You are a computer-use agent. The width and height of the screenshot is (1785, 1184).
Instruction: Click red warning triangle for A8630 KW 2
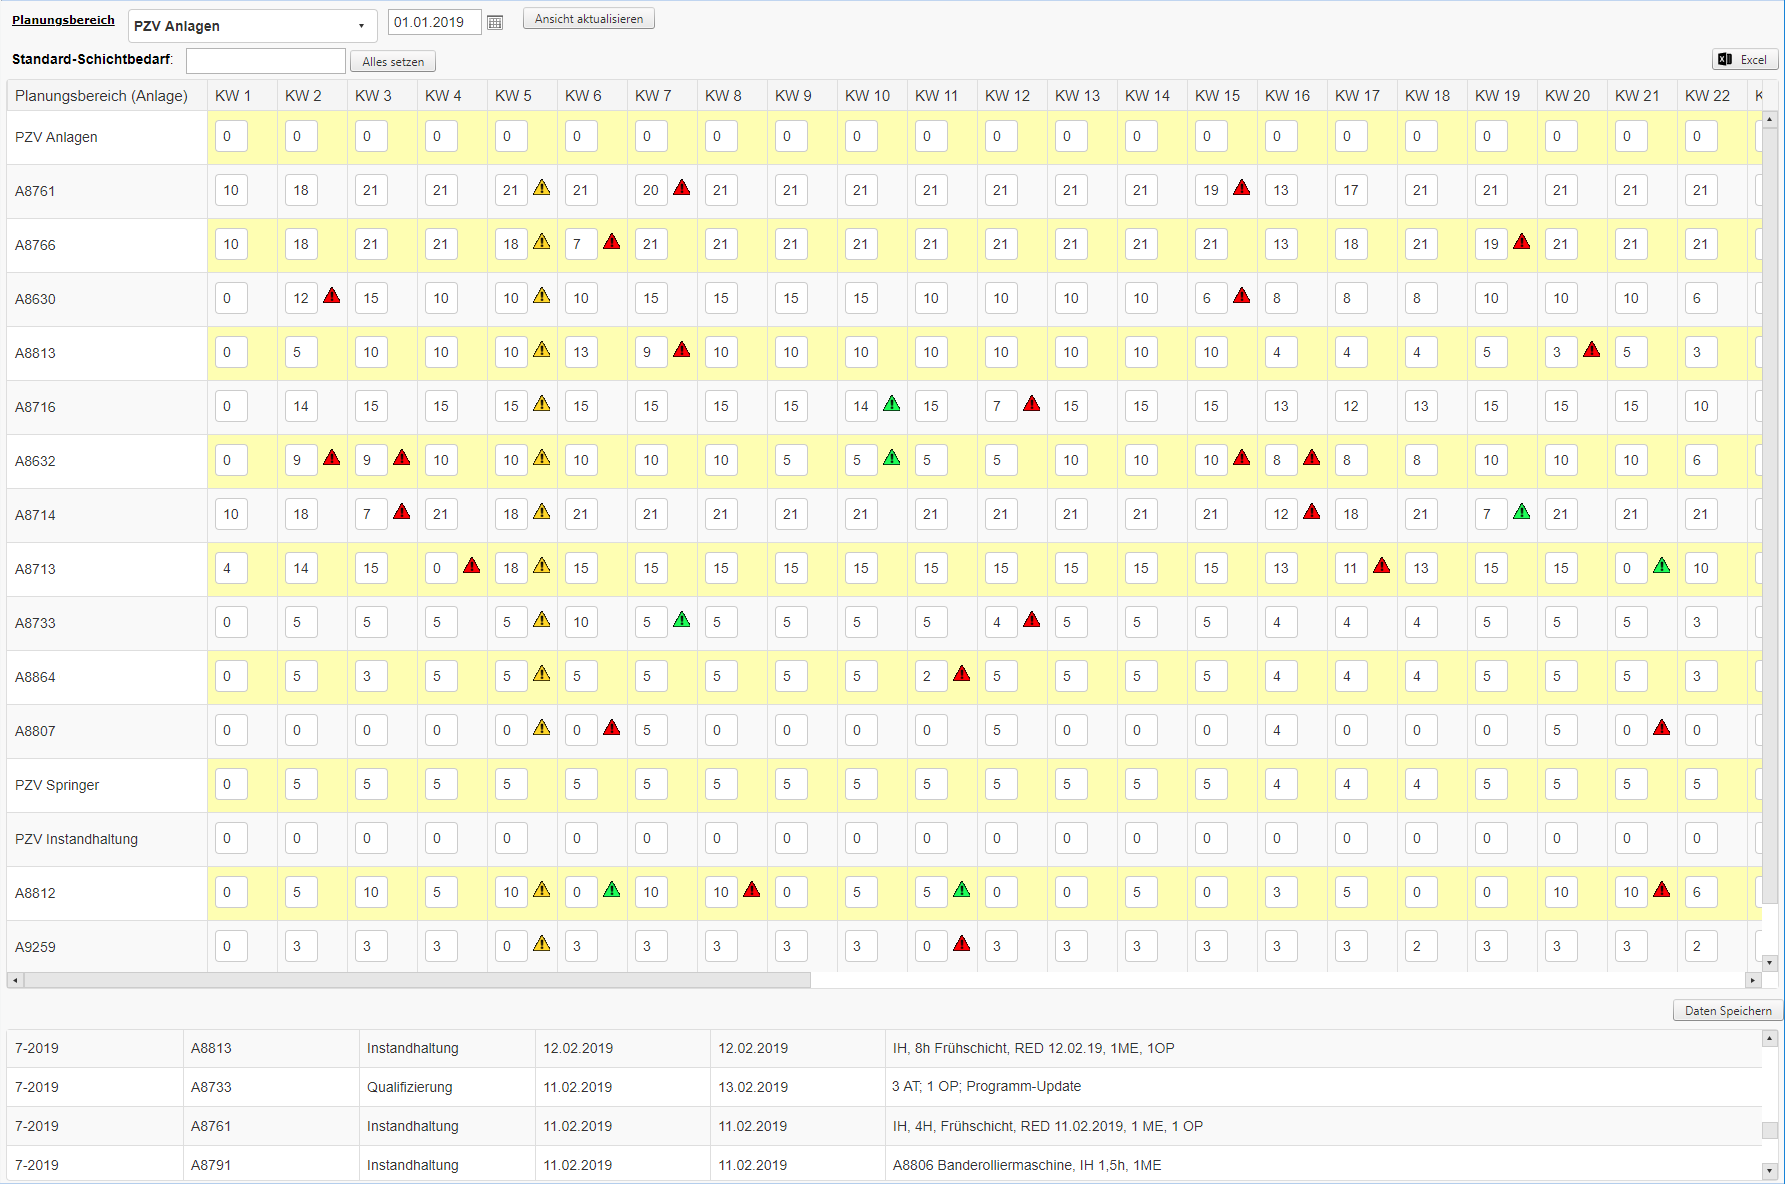click(x=332, y=295)
